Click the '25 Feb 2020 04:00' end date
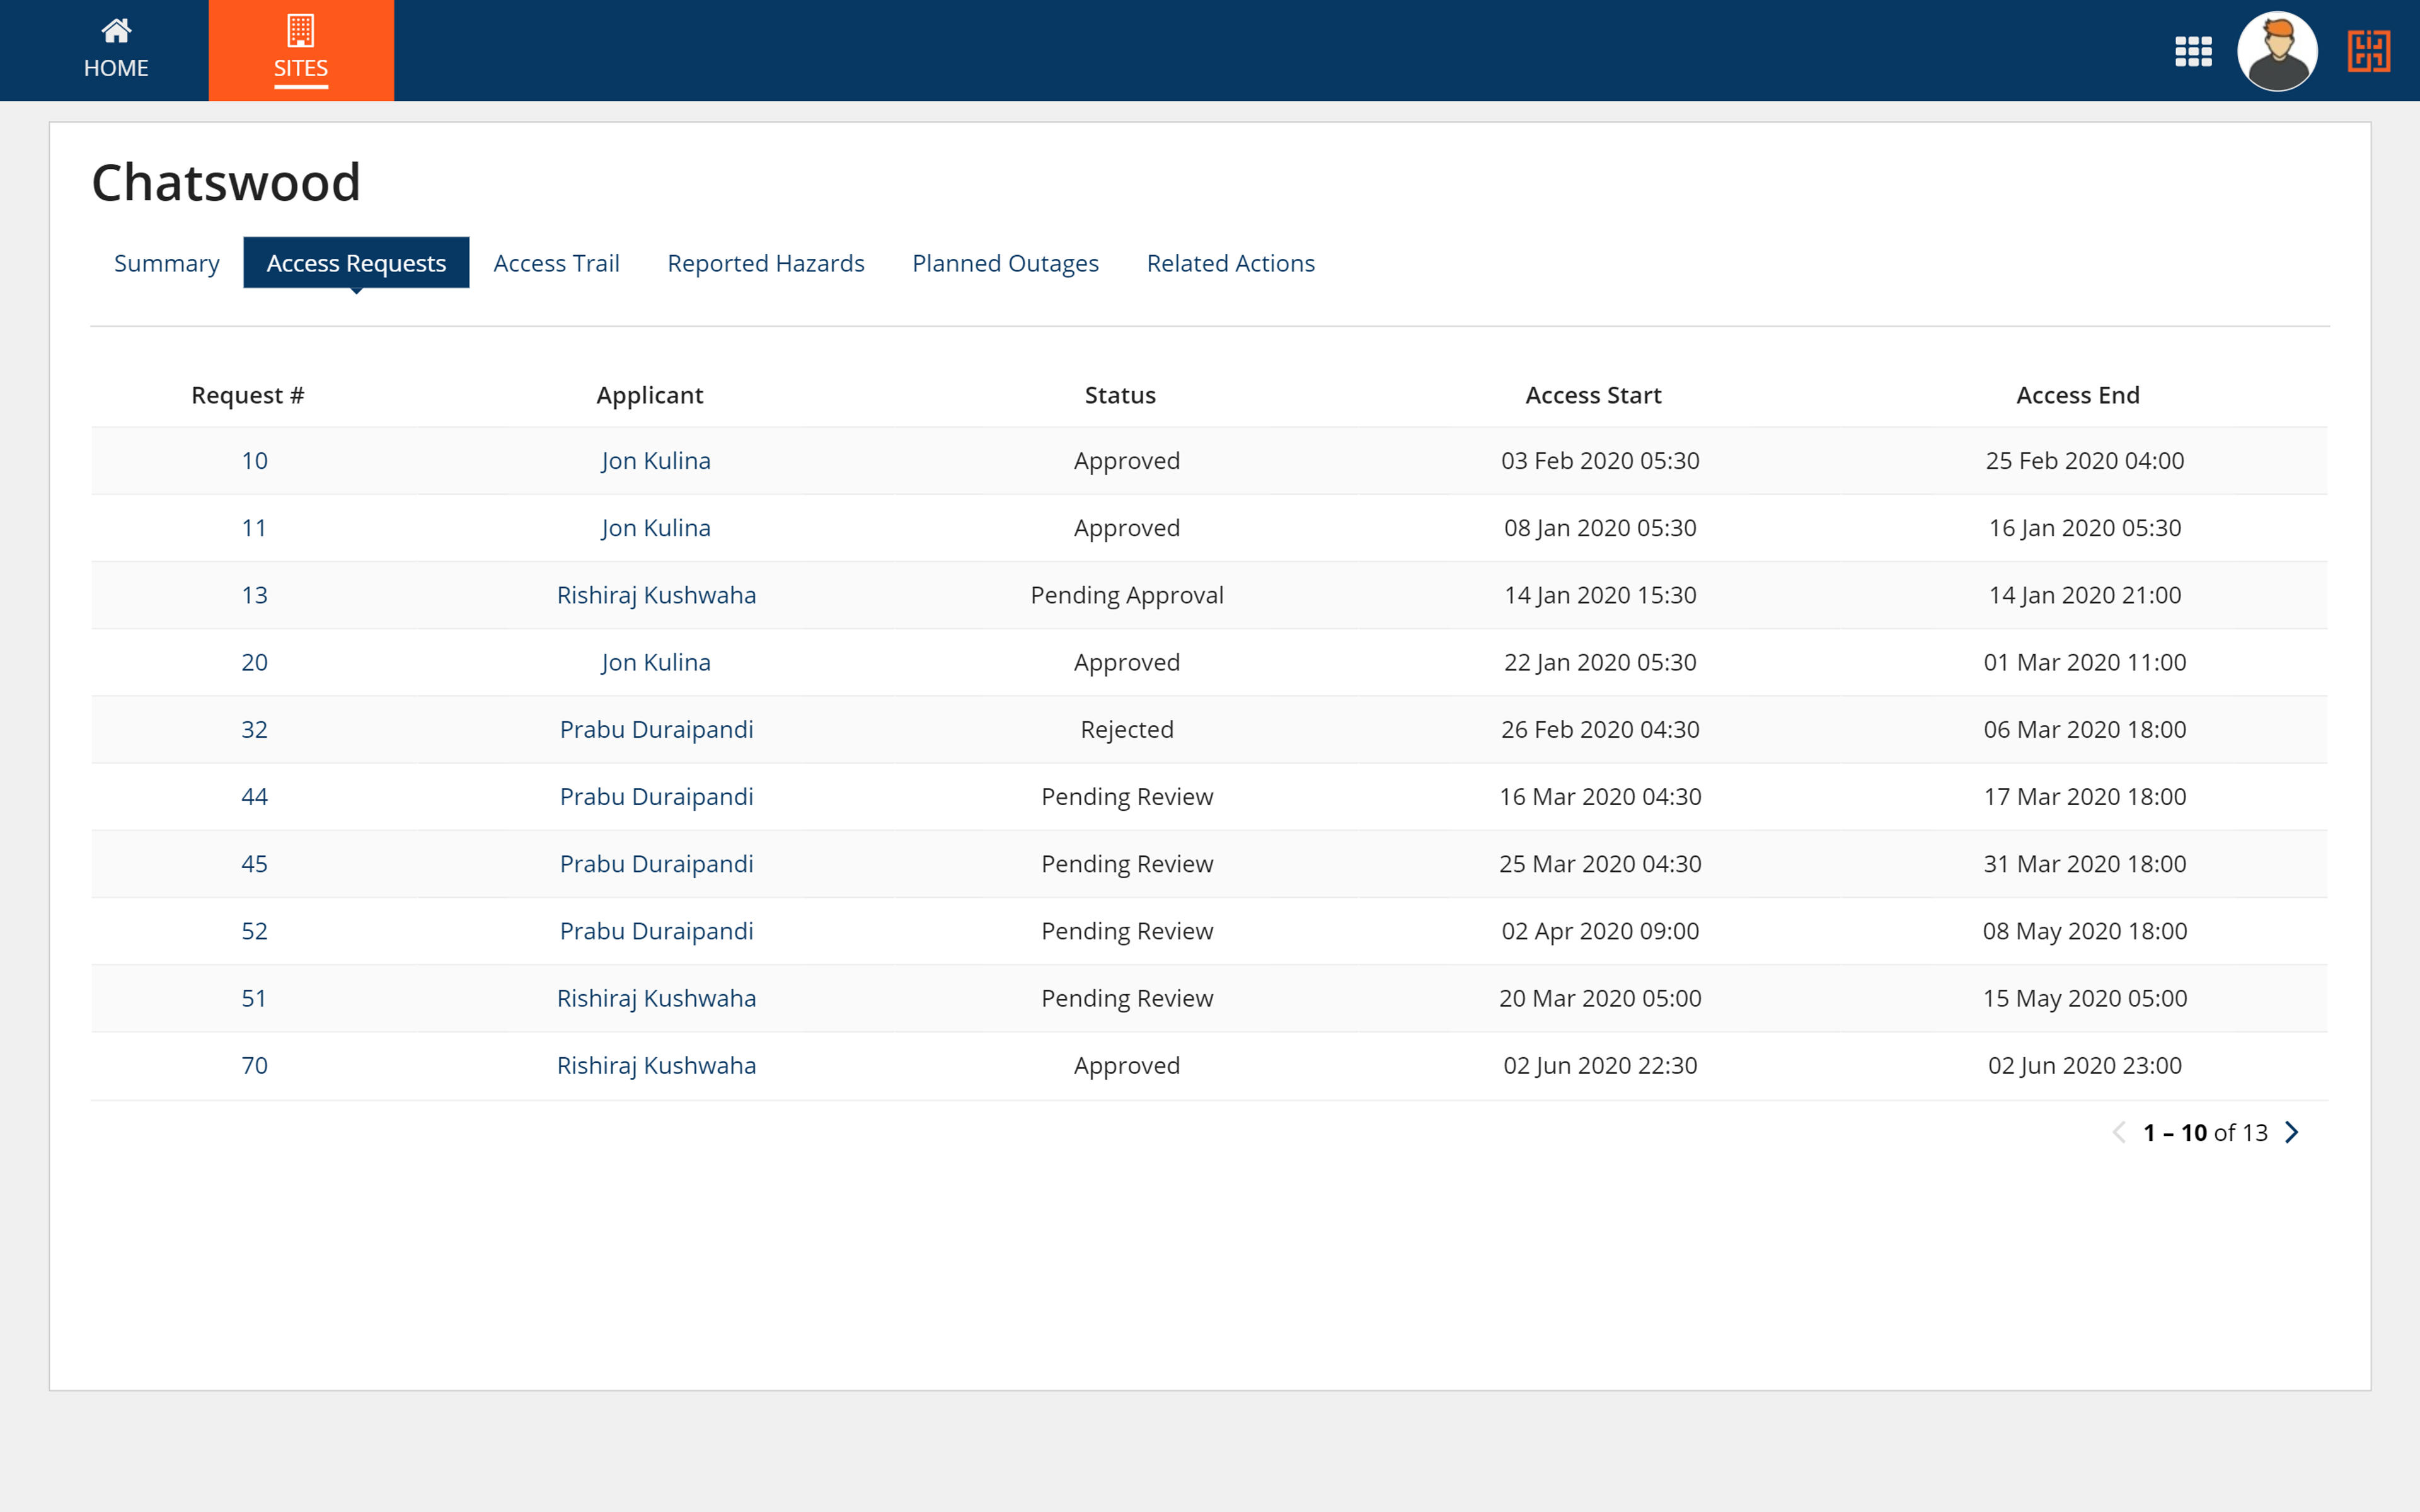This screenshot has height=1512, width=2420. tap(2085, 461)
